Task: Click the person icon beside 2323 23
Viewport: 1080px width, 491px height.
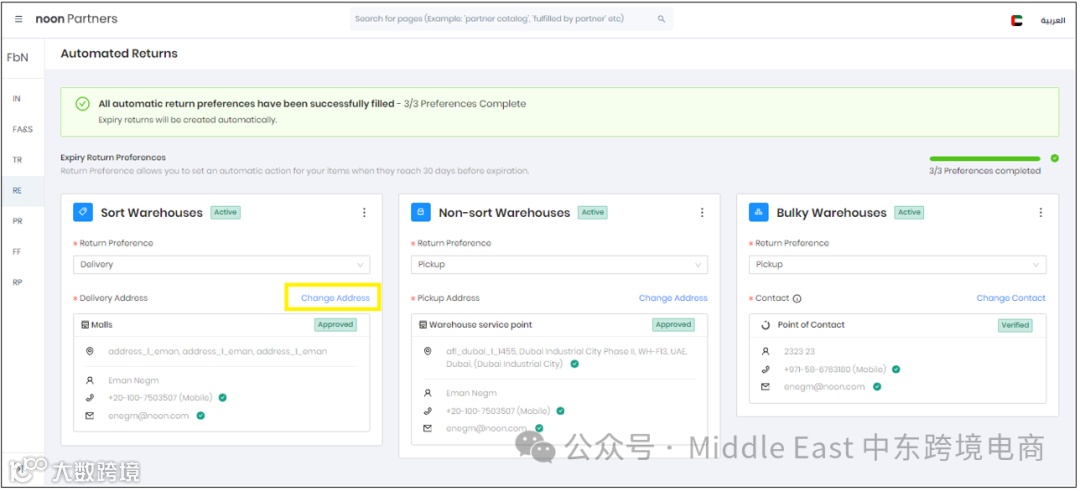Action: [765, 351]
